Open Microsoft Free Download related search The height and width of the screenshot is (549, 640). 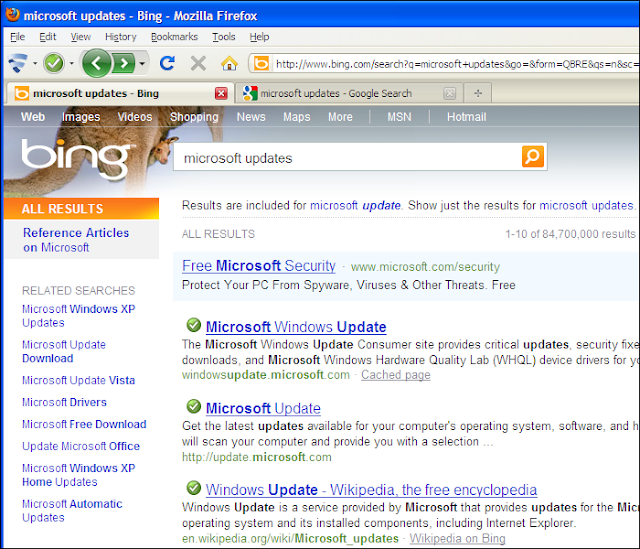(84, 425)
